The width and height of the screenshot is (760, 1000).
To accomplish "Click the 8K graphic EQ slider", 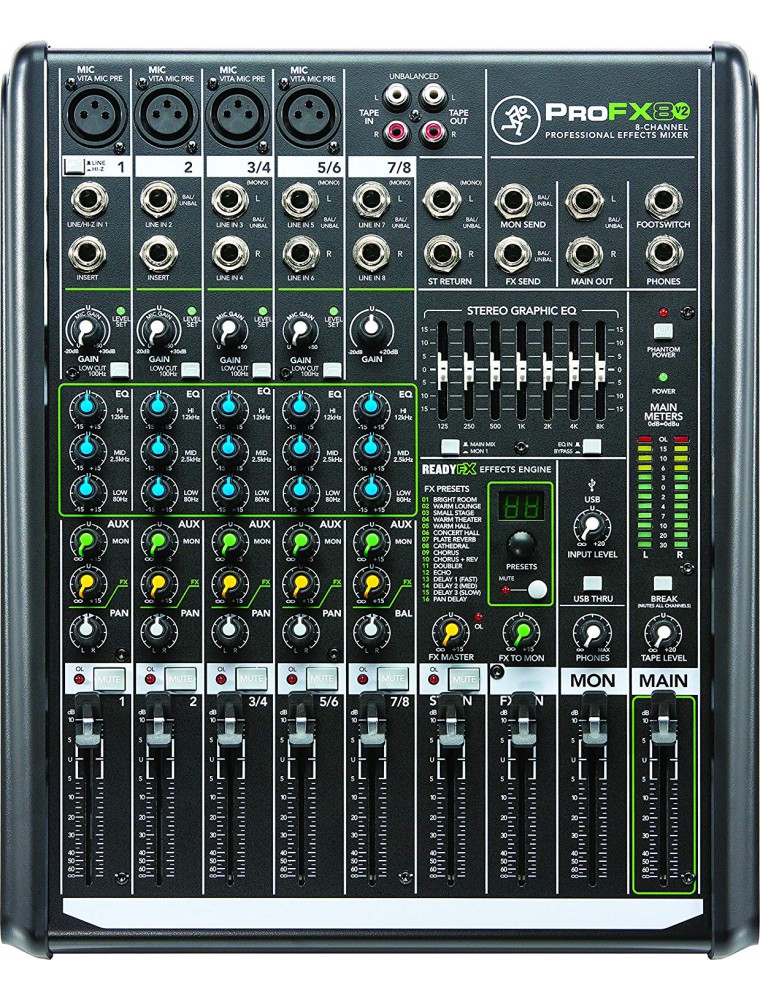I will point(601,370).
